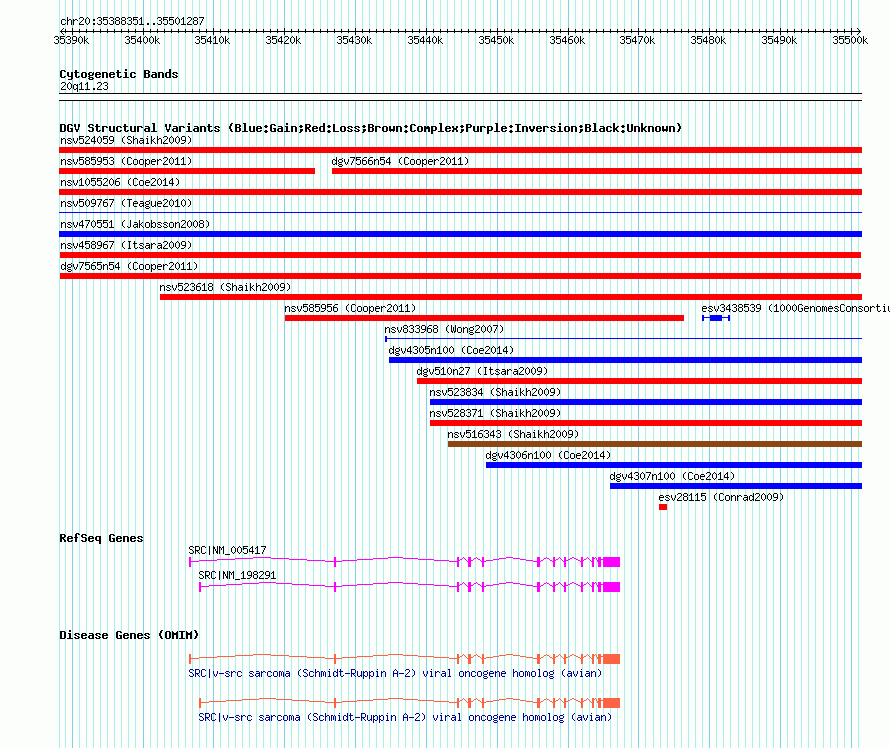Open the second SRC v-src sarcoma link
Image resolution: width=890 pixels, height=748 pixels.
[x=405, y=718]
